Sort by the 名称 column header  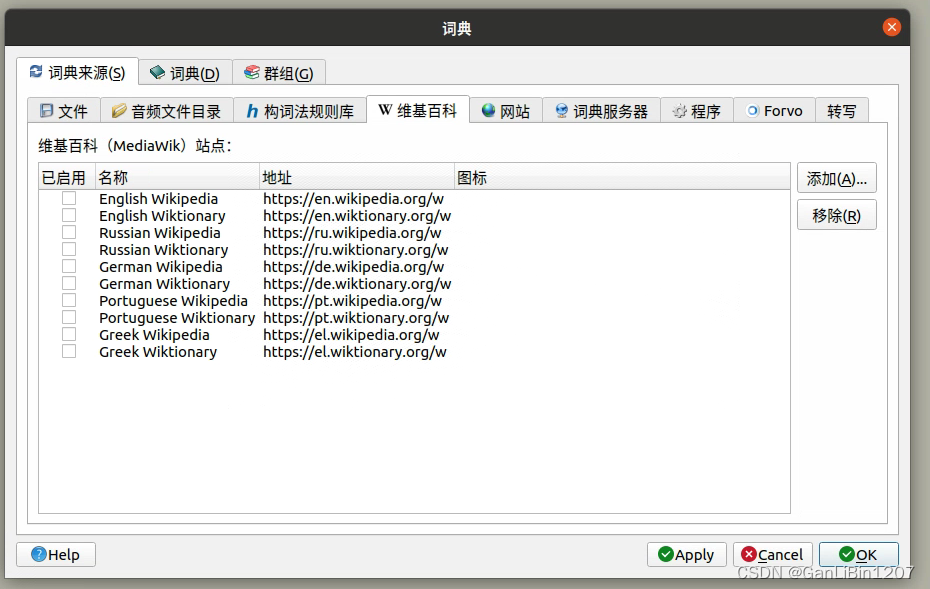[x=177, y=177]
